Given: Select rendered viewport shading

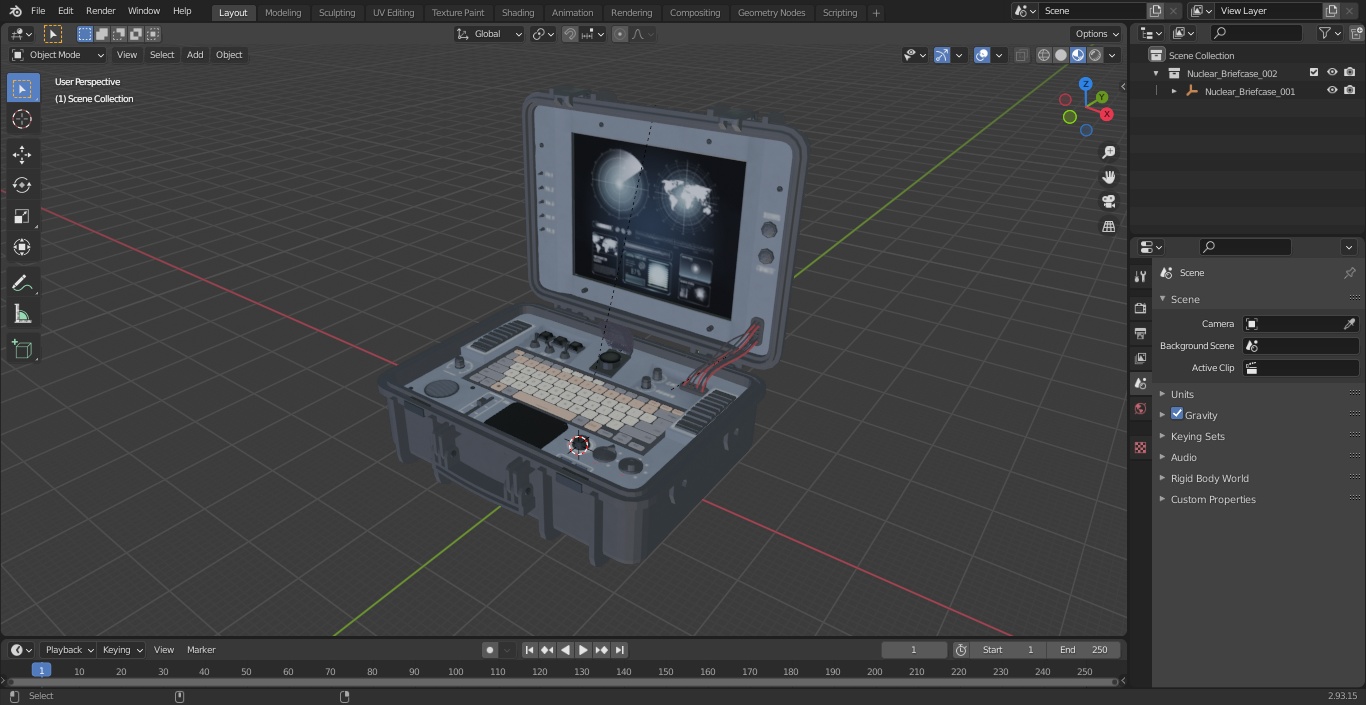Looking at the screenshot, I should click(1095, 55).
